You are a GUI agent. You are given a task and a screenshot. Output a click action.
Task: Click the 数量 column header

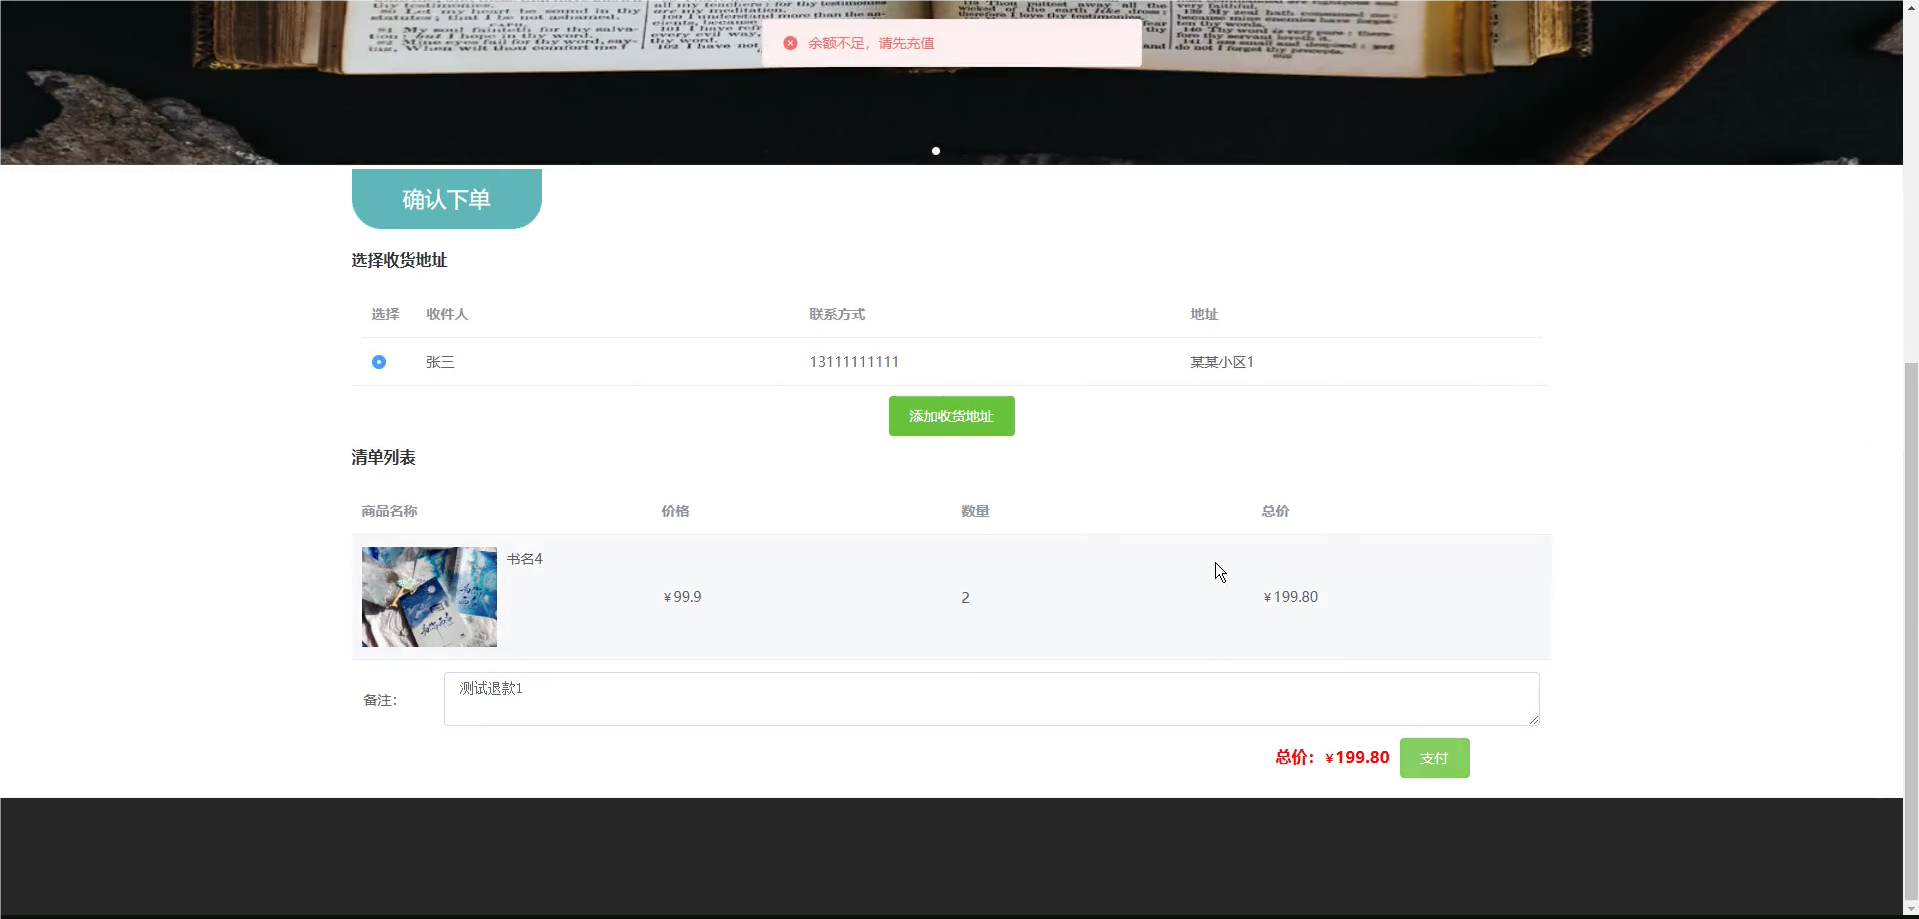pyautogui.click(x=975, y=511)
